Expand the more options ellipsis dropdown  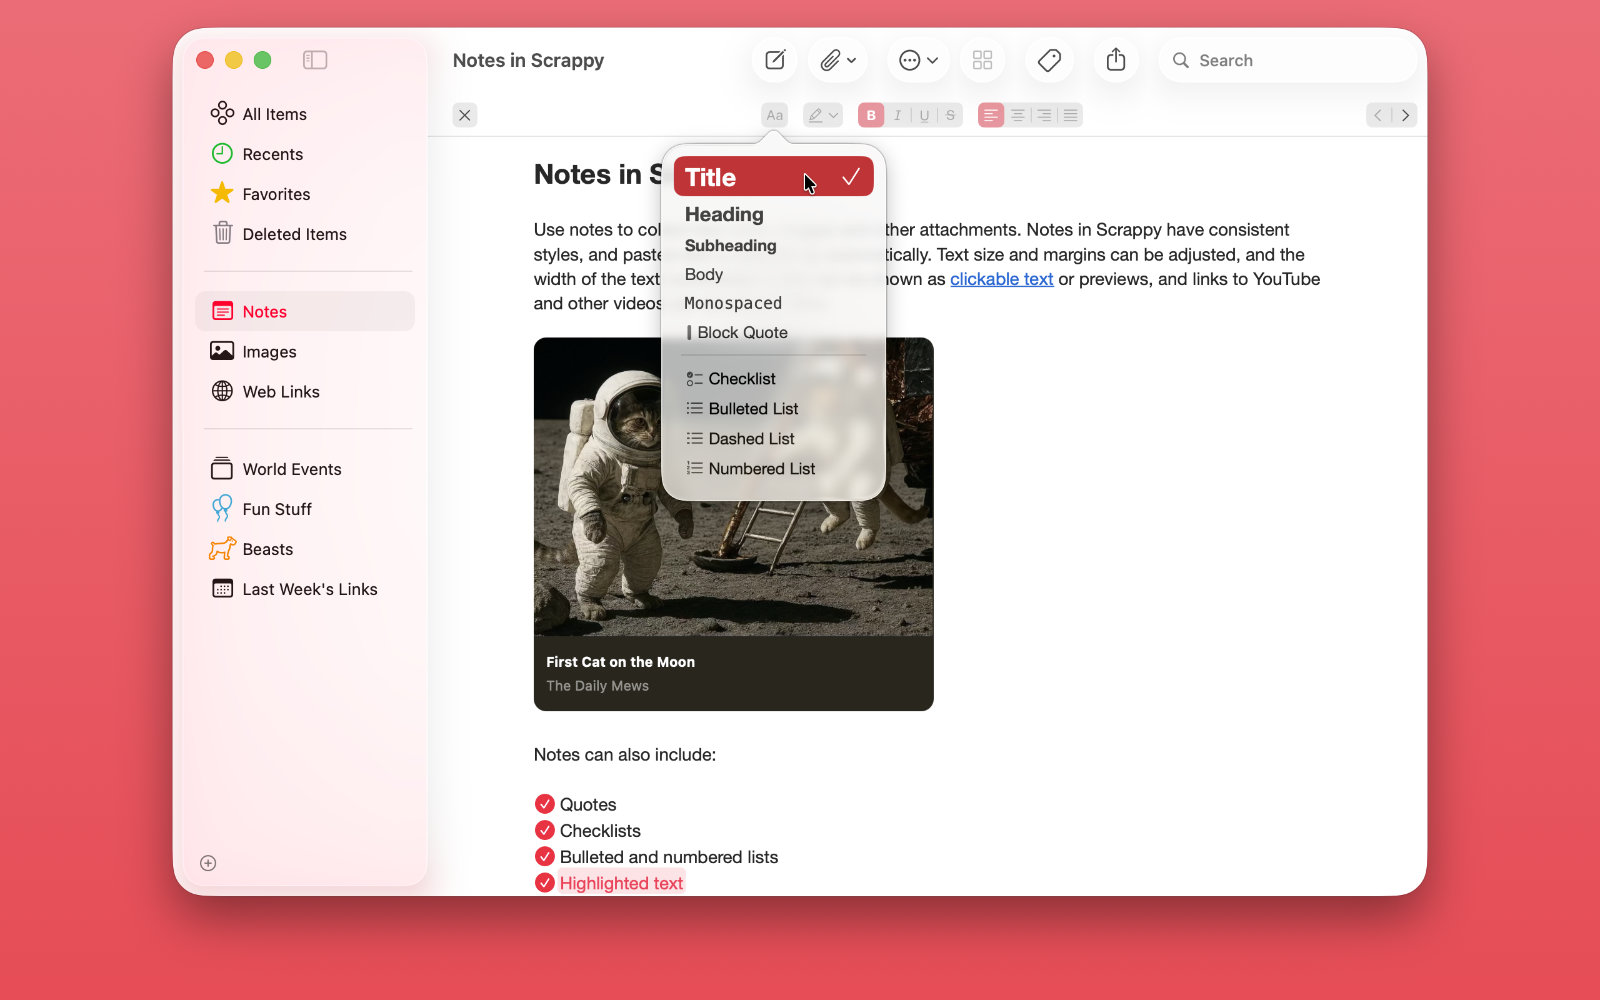931,60
